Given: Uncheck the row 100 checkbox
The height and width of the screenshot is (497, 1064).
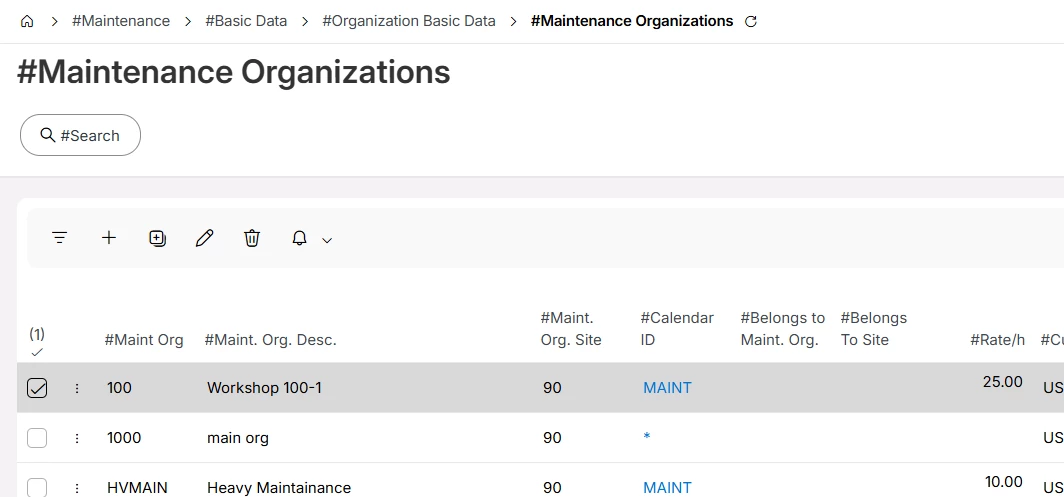Looking at the screenshot, I should (37, 388).
